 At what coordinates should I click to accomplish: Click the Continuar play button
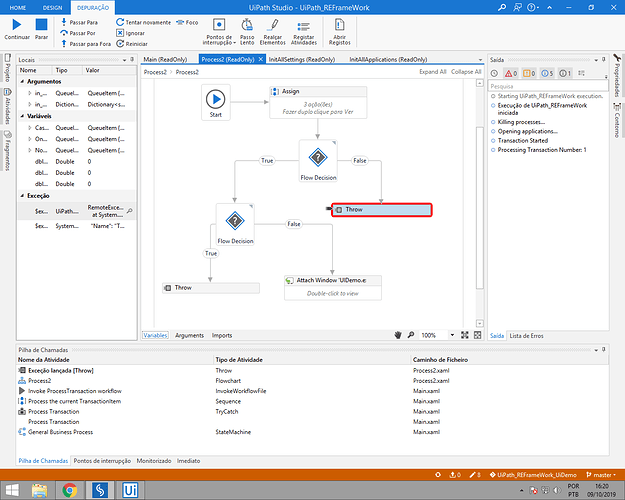[x=17, y=29]
